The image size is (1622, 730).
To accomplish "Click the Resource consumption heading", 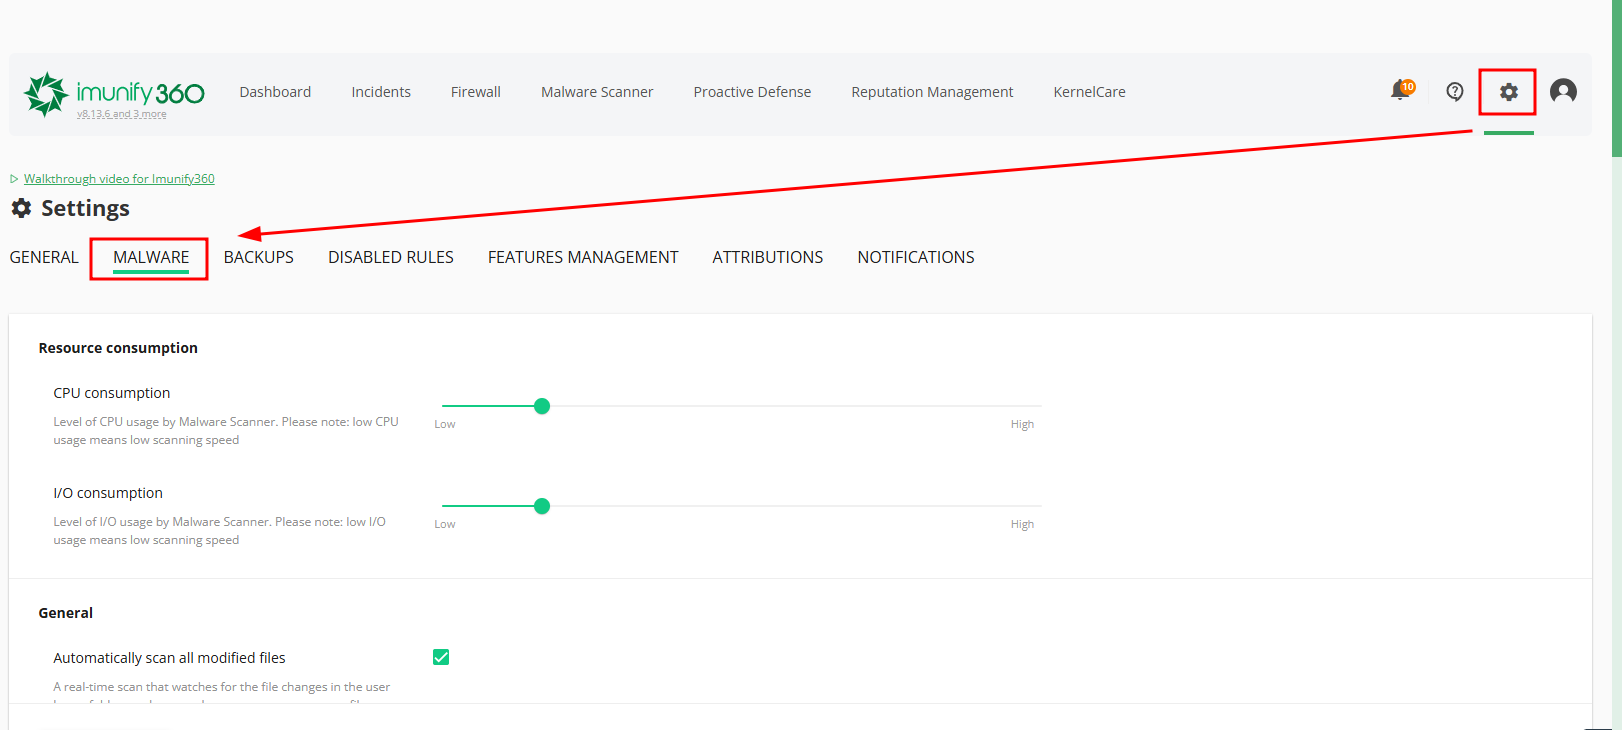I will pos(118,348).
